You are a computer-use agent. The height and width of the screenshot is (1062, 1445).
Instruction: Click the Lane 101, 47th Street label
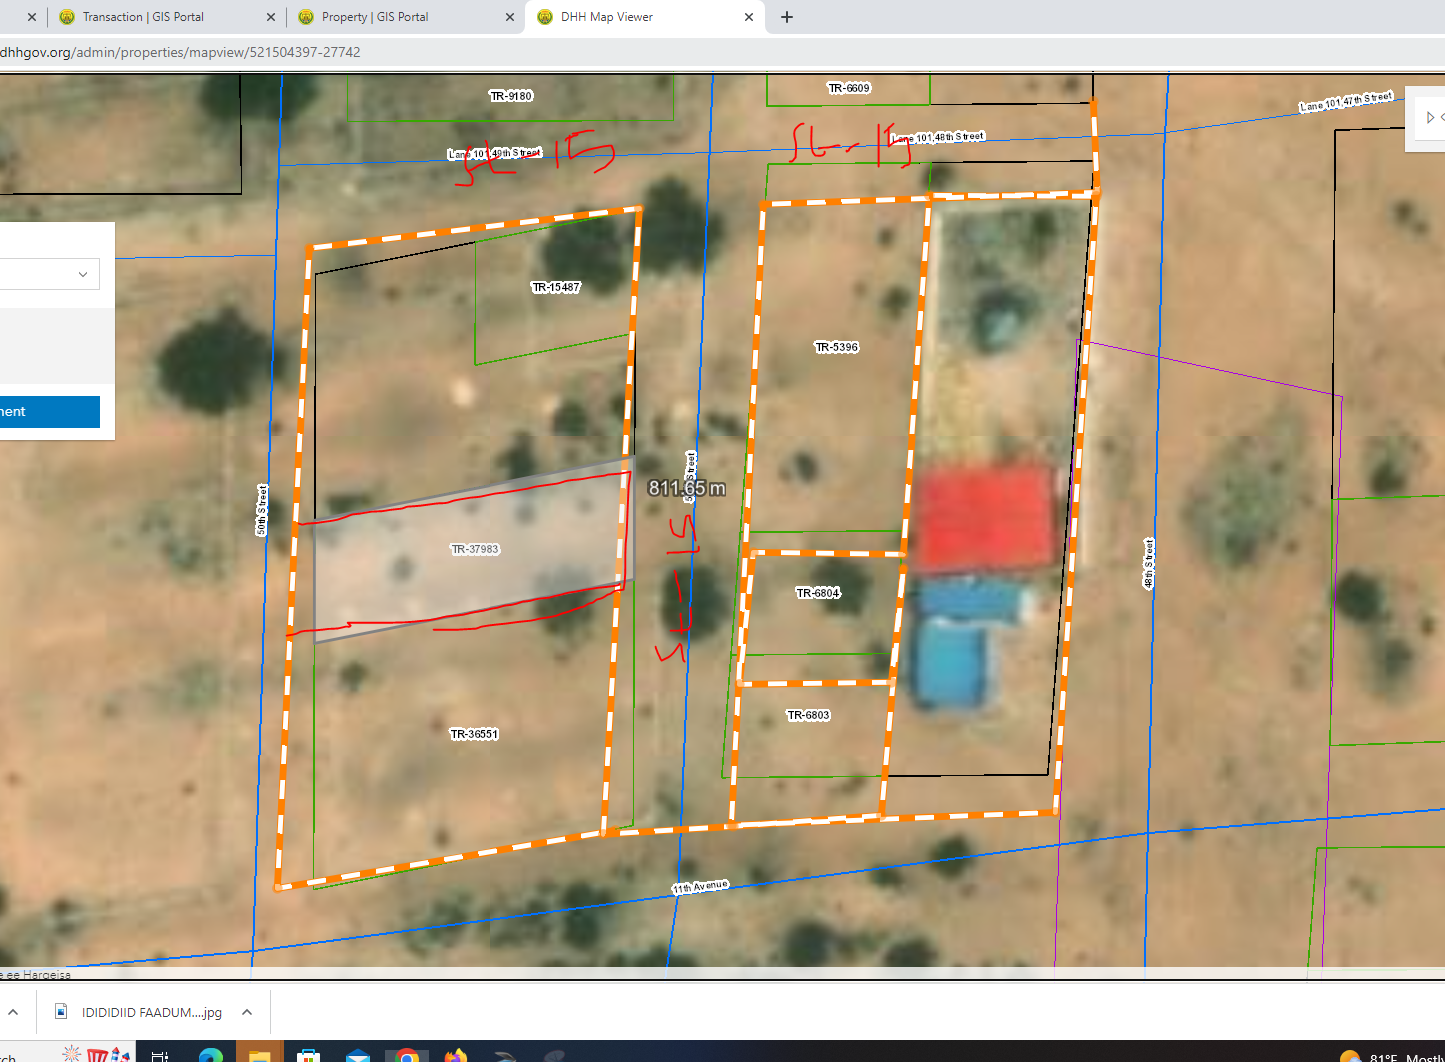point(1346,101)
